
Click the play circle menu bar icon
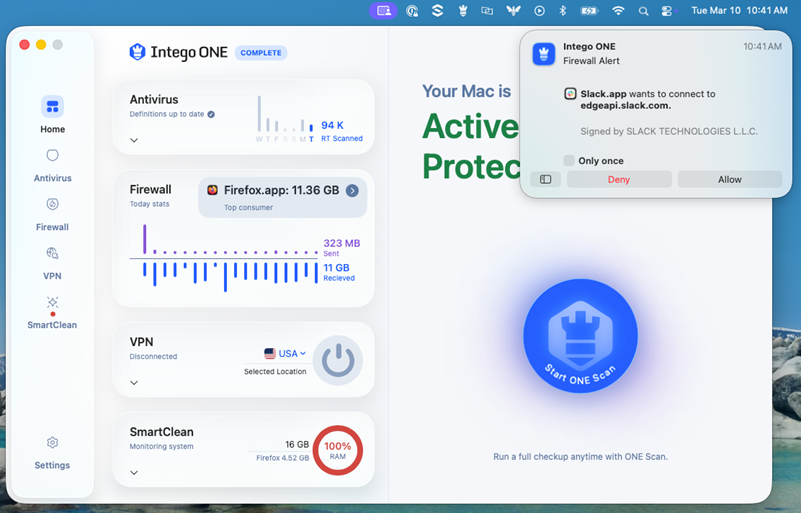539,10
